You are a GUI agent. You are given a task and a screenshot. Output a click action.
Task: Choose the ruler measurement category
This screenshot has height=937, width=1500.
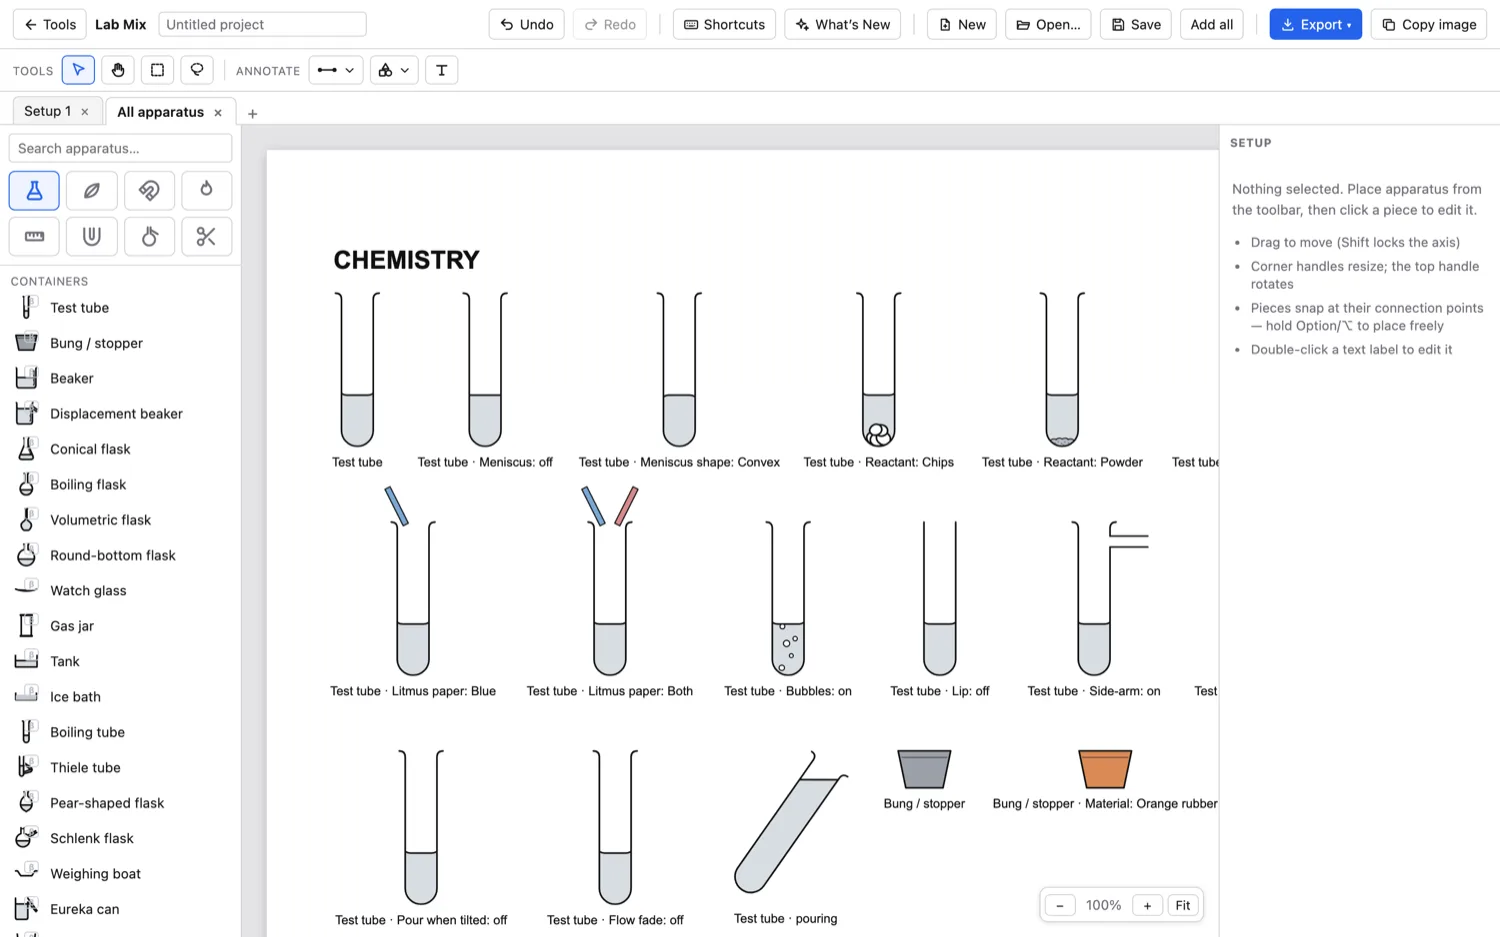tap(34, 237)
